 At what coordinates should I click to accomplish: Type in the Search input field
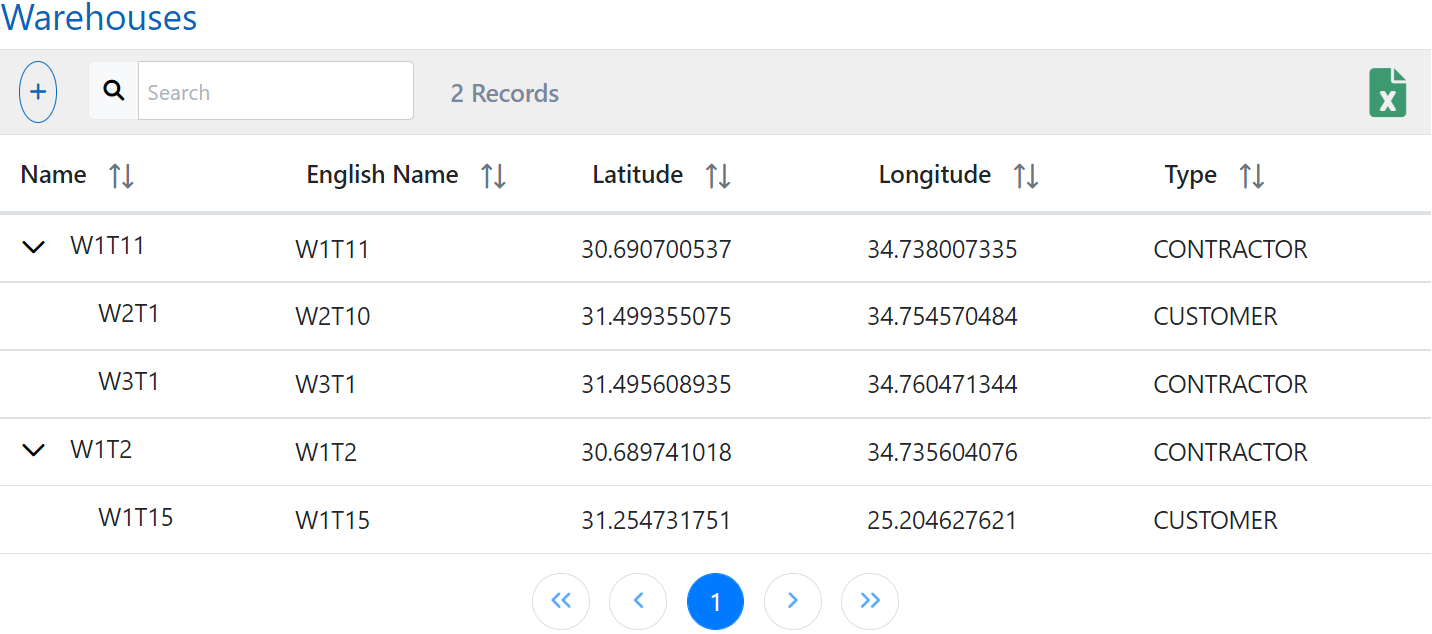pos(275,92)
